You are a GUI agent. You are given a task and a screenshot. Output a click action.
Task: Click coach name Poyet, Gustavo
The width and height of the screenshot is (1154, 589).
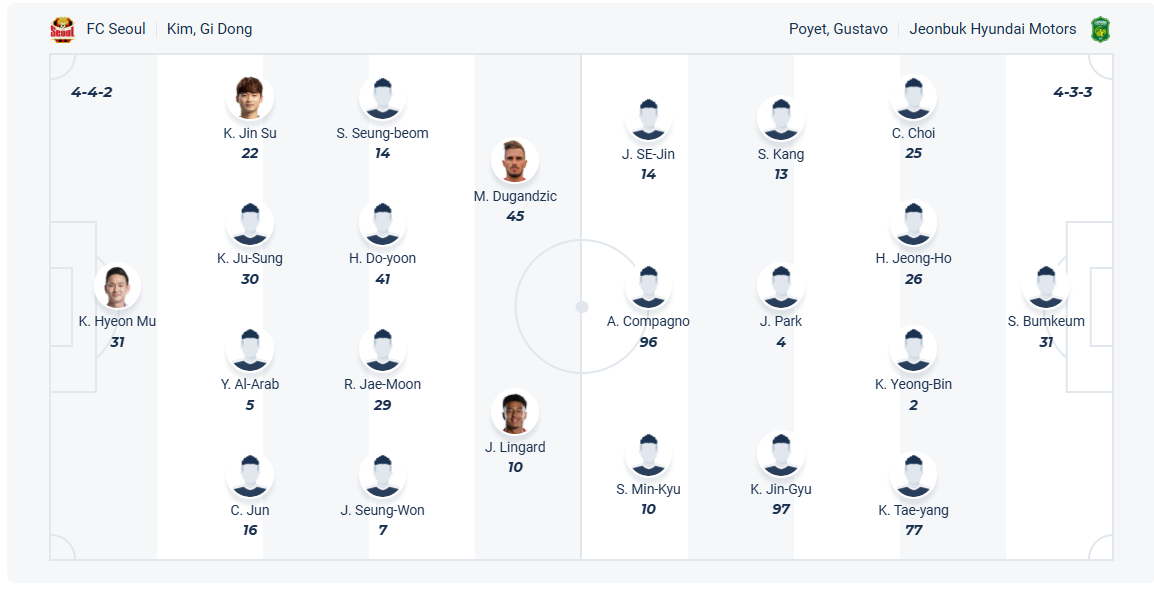pyautogui.click(x=838, y=29)
